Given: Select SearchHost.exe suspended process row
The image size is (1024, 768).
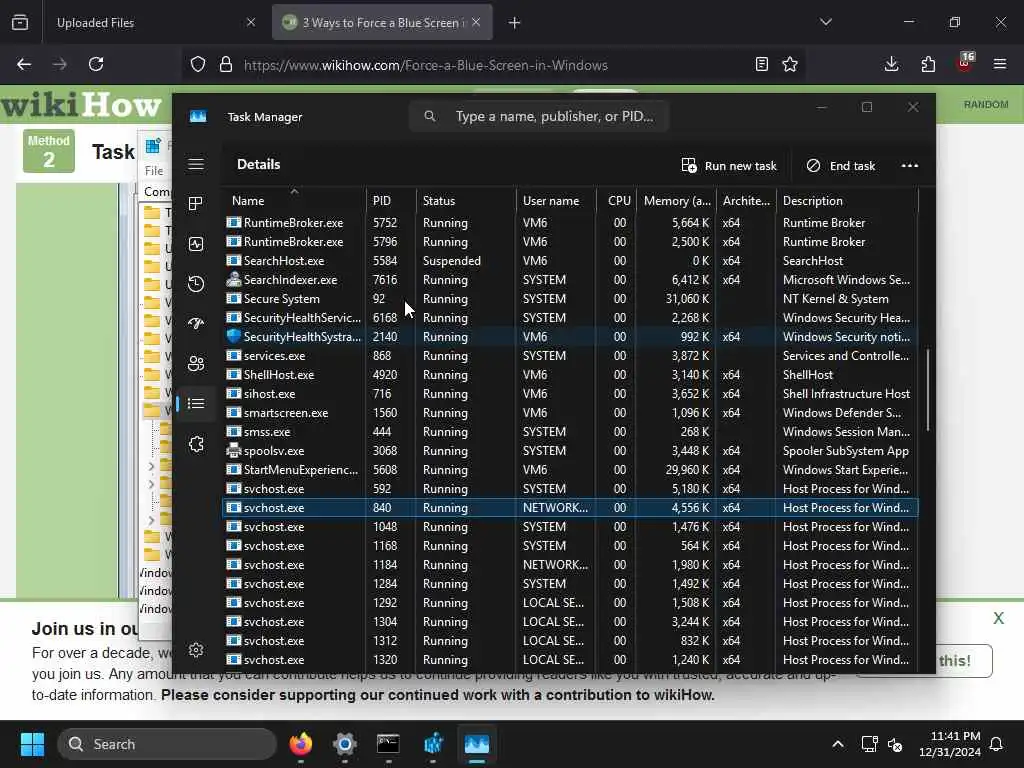Looking at the screenshot, I should tap(570, 261).
